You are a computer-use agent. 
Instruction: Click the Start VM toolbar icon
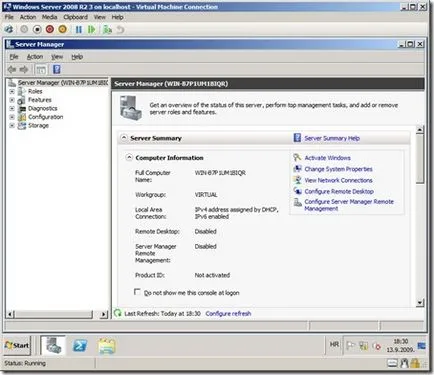click(x=24, y=29)
